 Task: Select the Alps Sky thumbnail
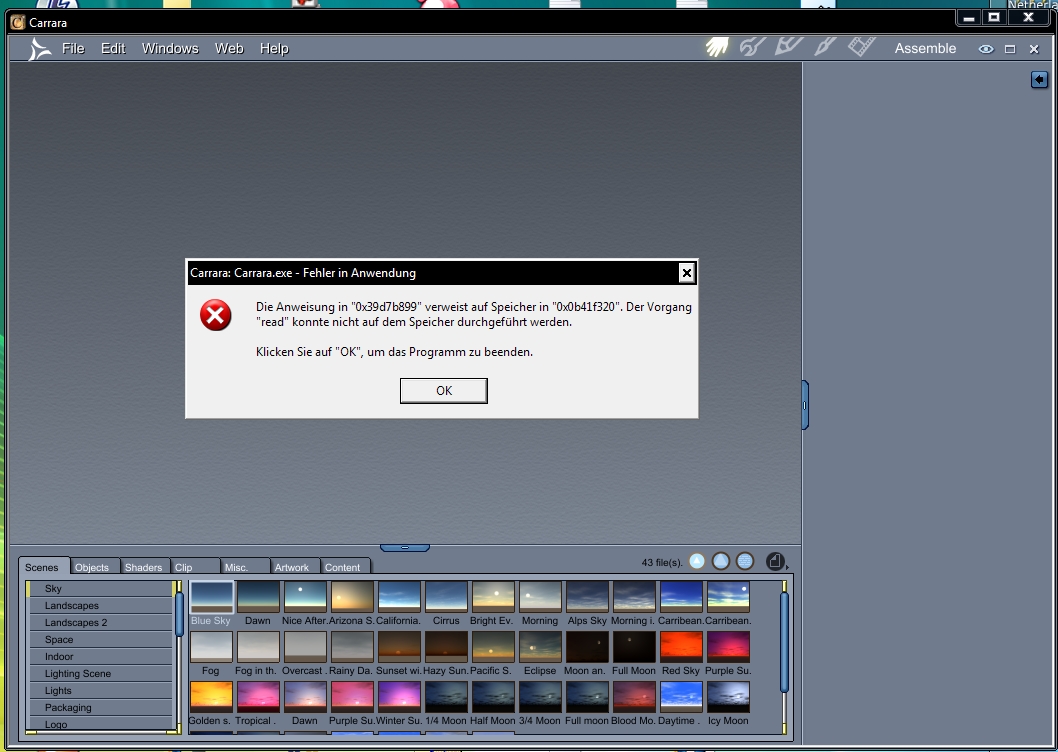[x=587, y=597]
